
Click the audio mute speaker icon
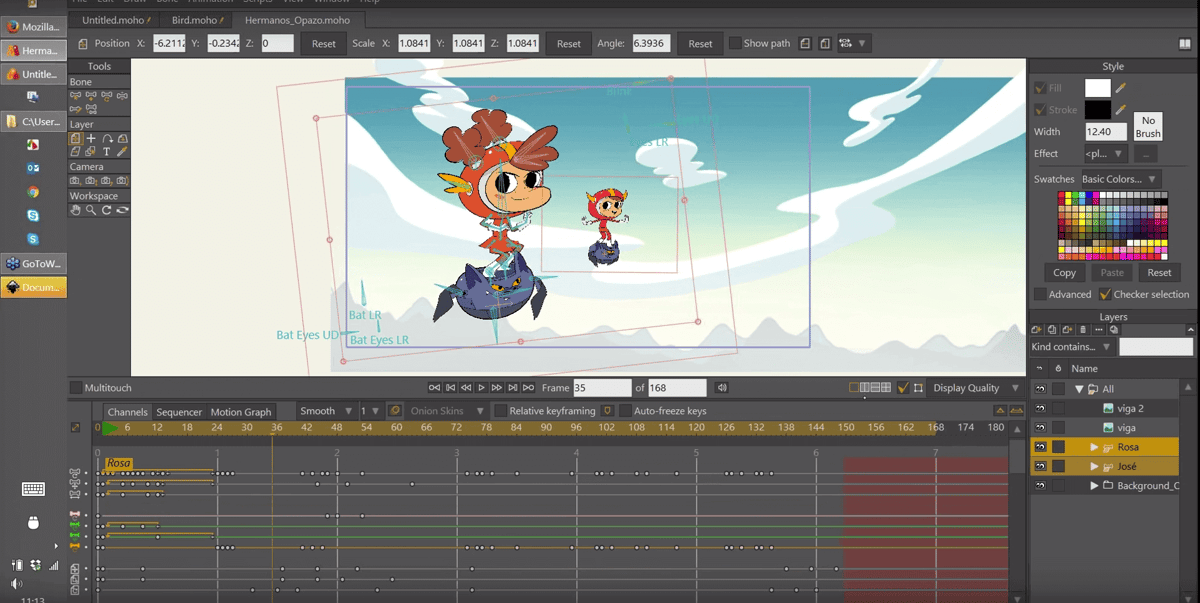tap(721, 388)
